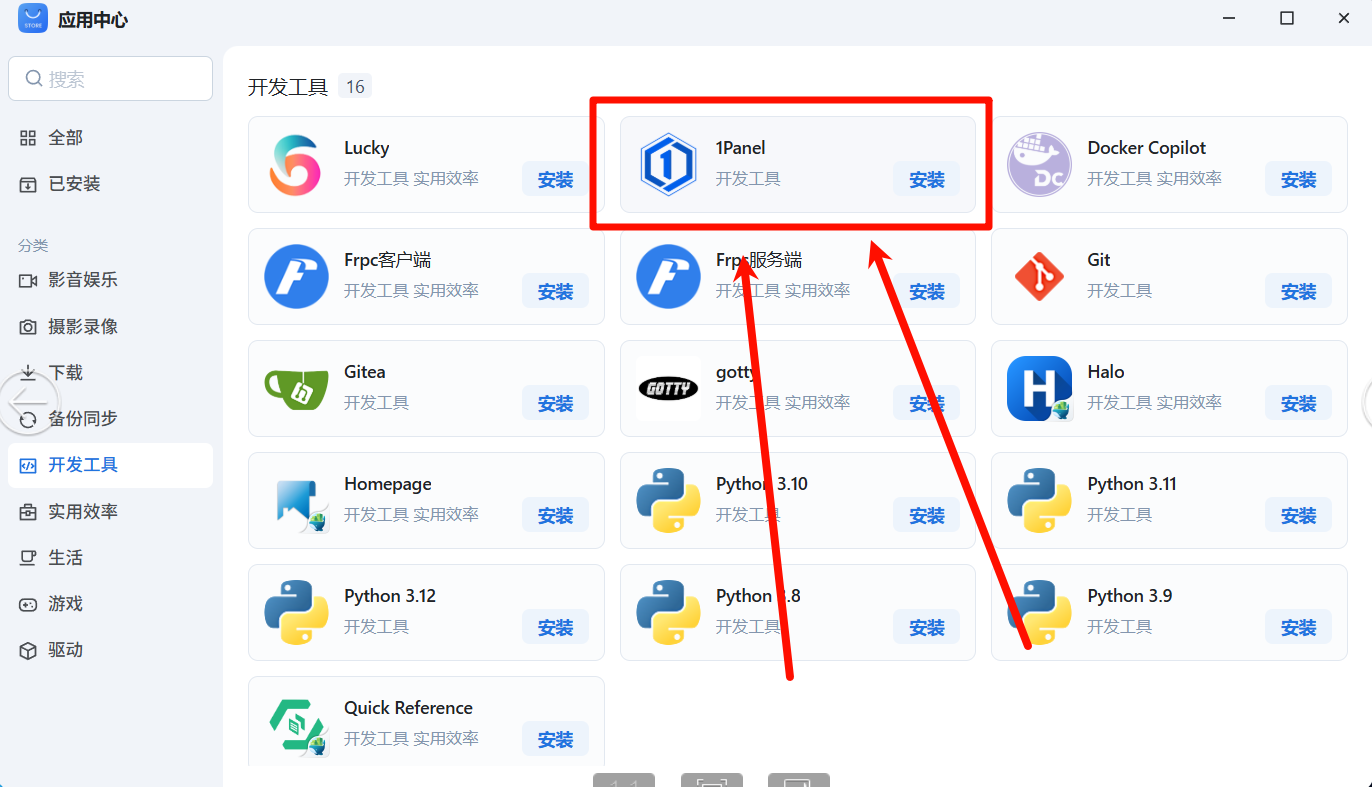1372x787 pixels.
Task: Install the Git app
Action: tap(1298, 291)
